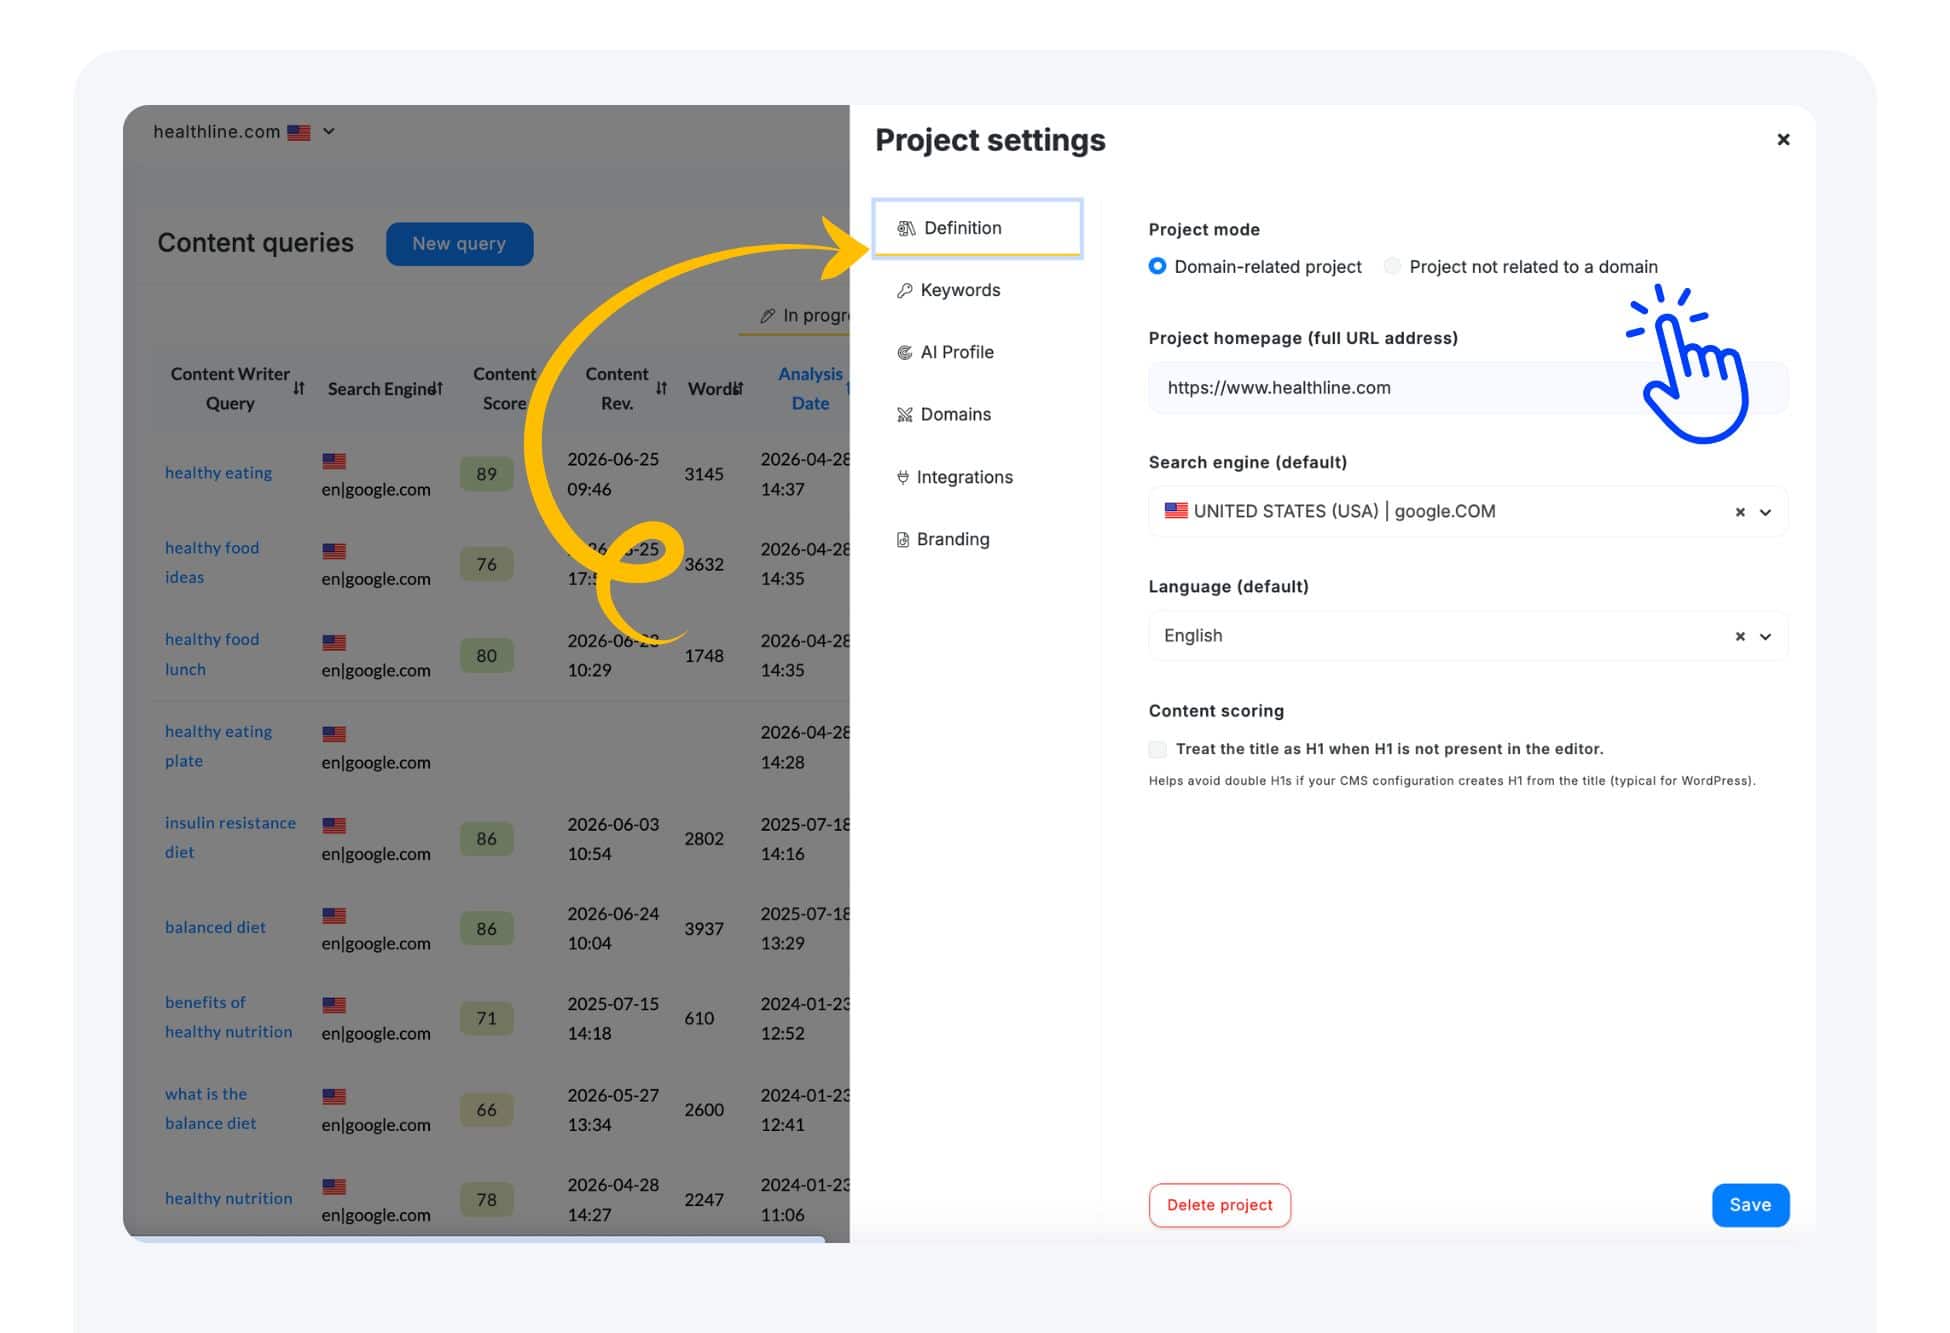This screenshot has height=1333, width=1950.
Task: Save the project settings
Action: tap(1750, 1205)
